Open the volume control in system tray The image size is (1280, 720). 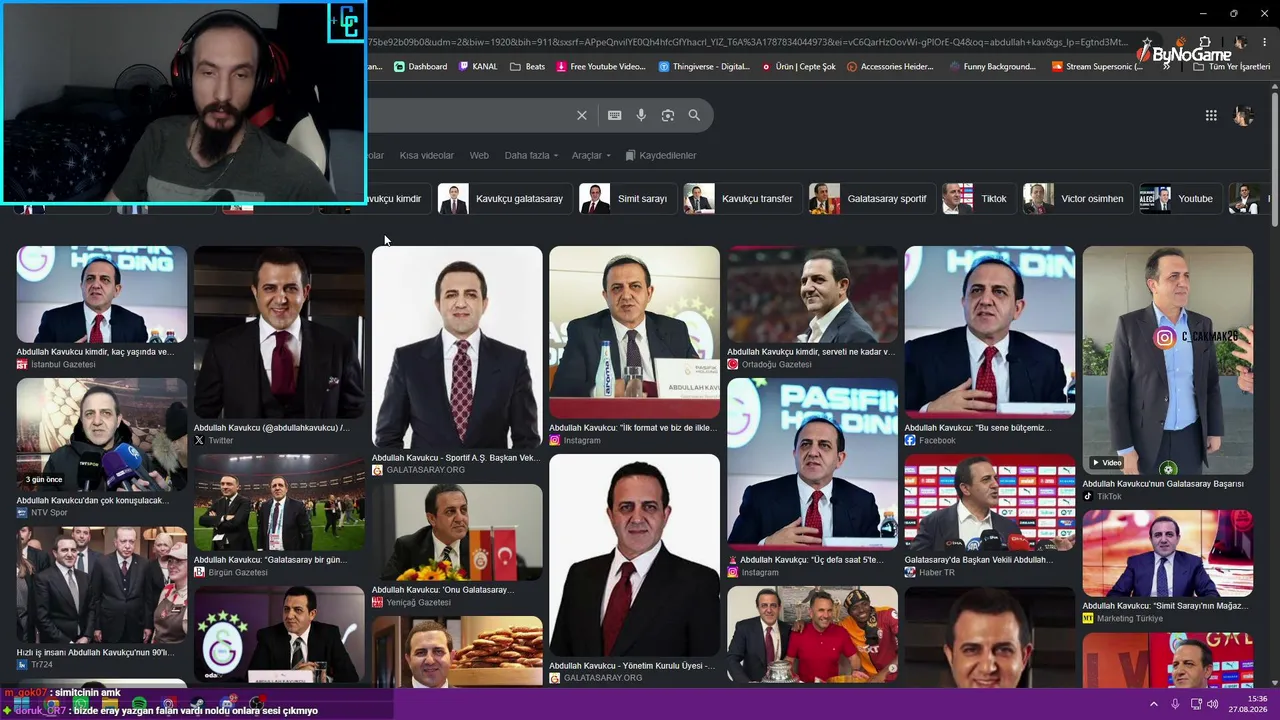coord(1215,704)
